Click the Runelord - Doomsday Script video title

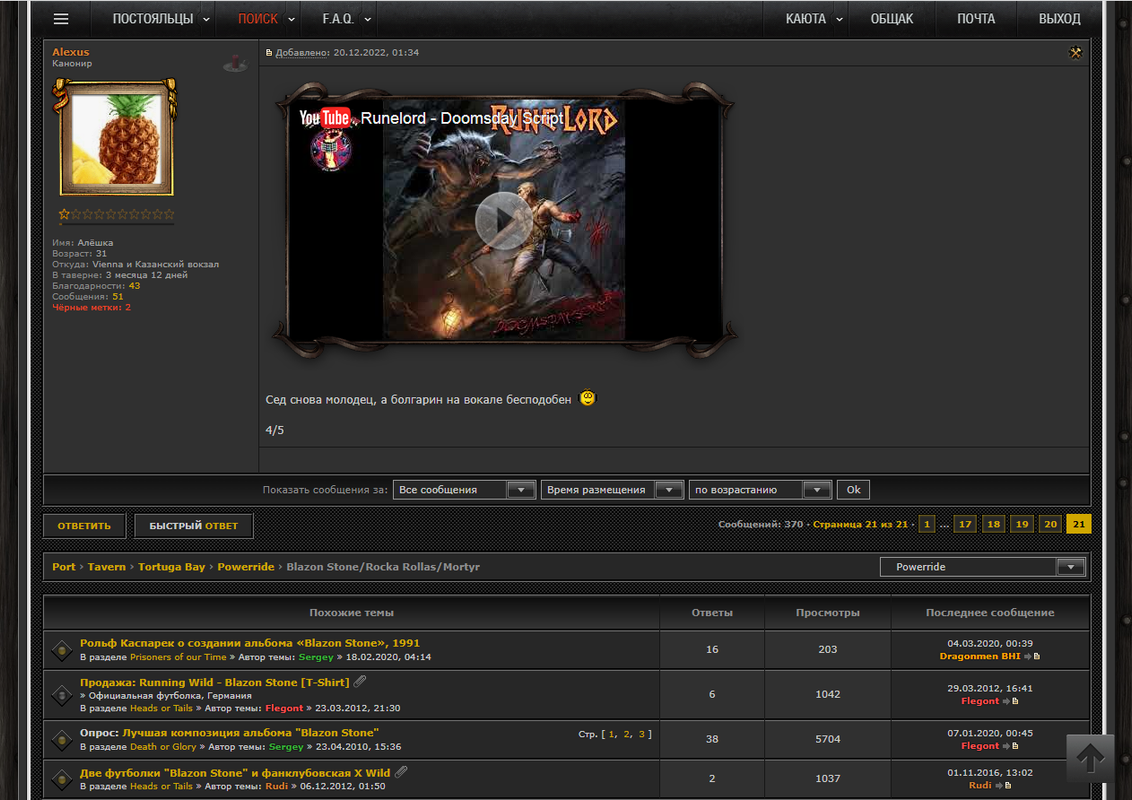pyautogui.click(x=462, y=118)
